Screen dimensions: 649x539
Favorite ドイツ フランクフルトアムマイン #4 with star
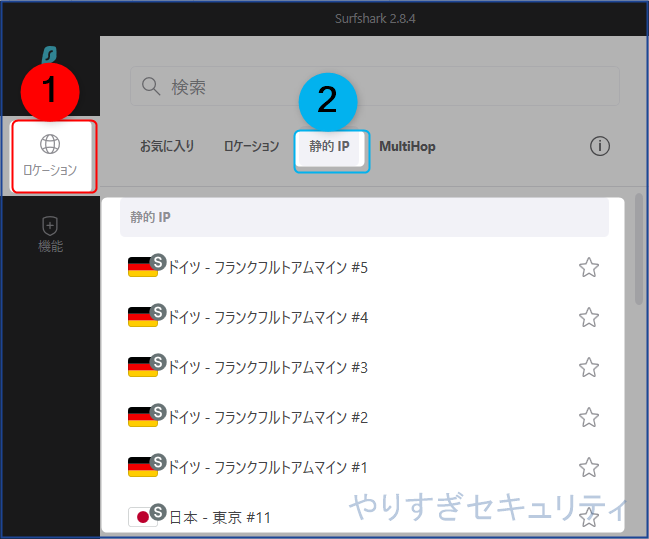point(589,318)
